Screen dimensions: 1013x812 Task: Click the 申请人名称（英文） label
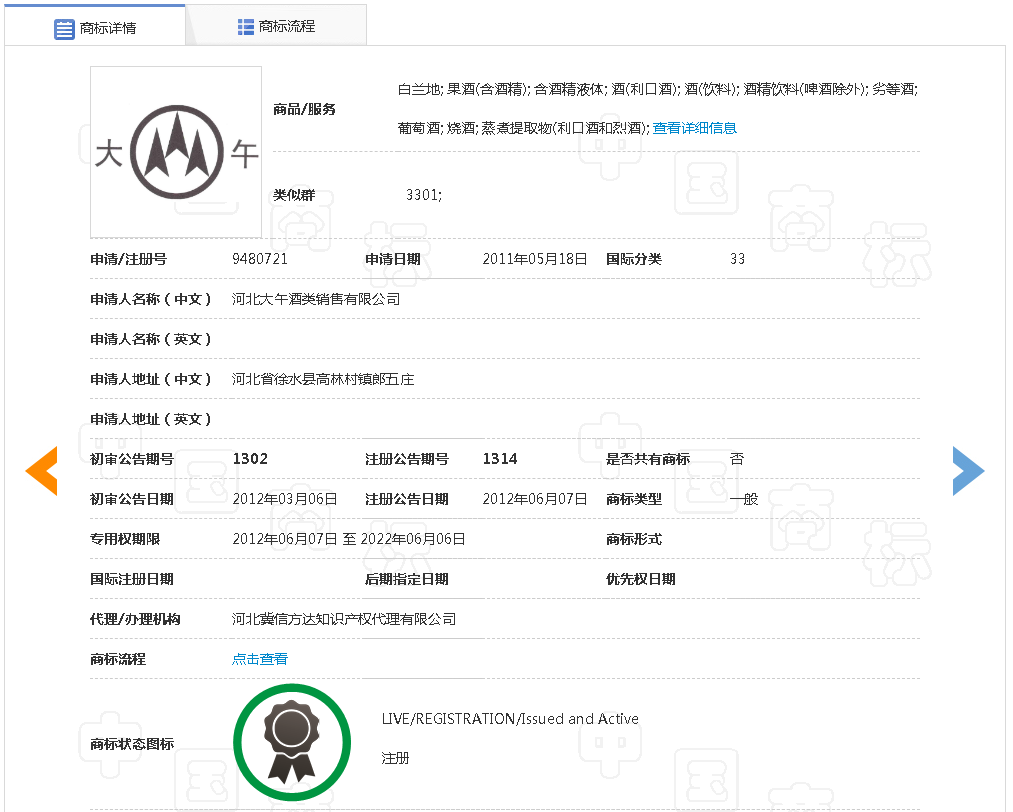(x=151, y=339)
